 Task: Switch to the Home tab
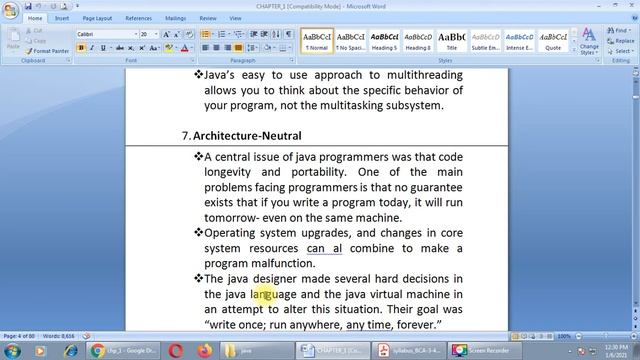pyautogui.click(x=35, y=18)
